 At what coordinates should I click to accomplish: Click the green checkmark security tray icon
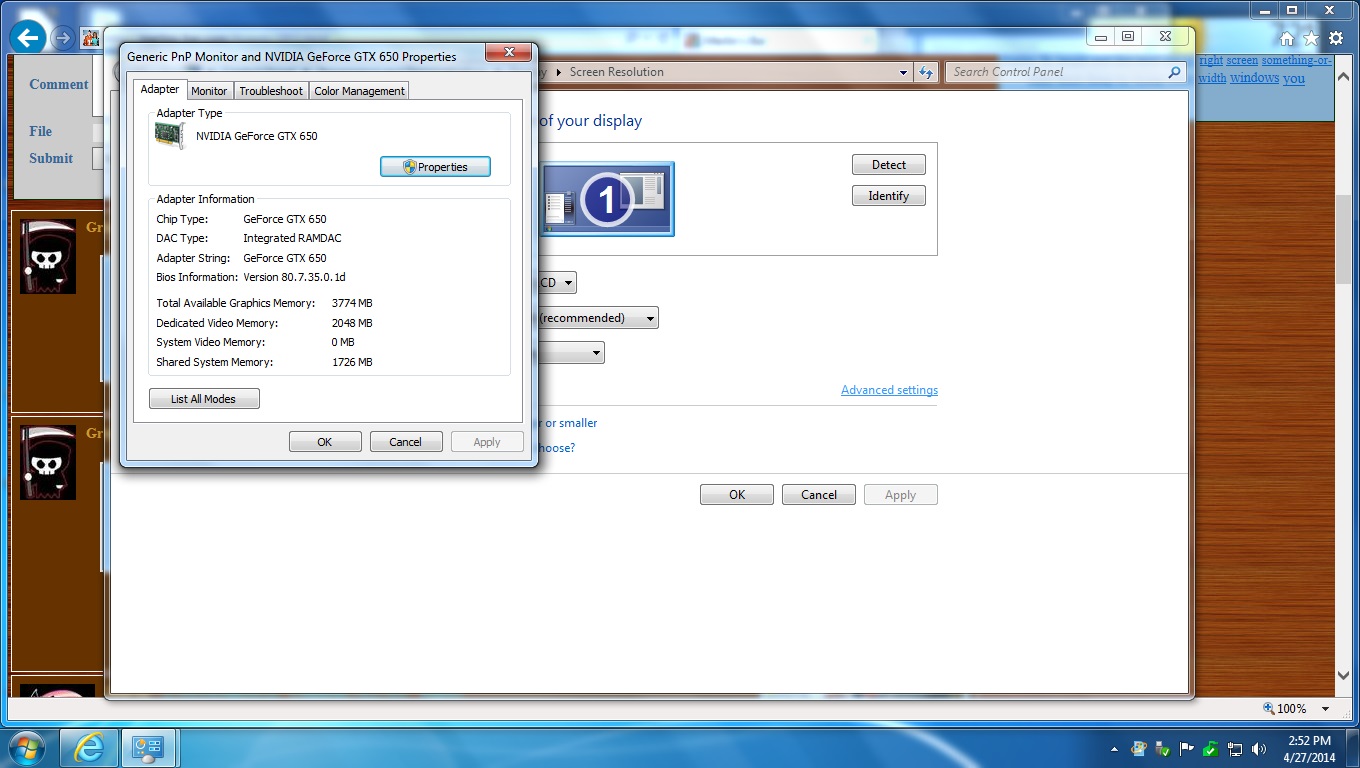pos(1211,748)
